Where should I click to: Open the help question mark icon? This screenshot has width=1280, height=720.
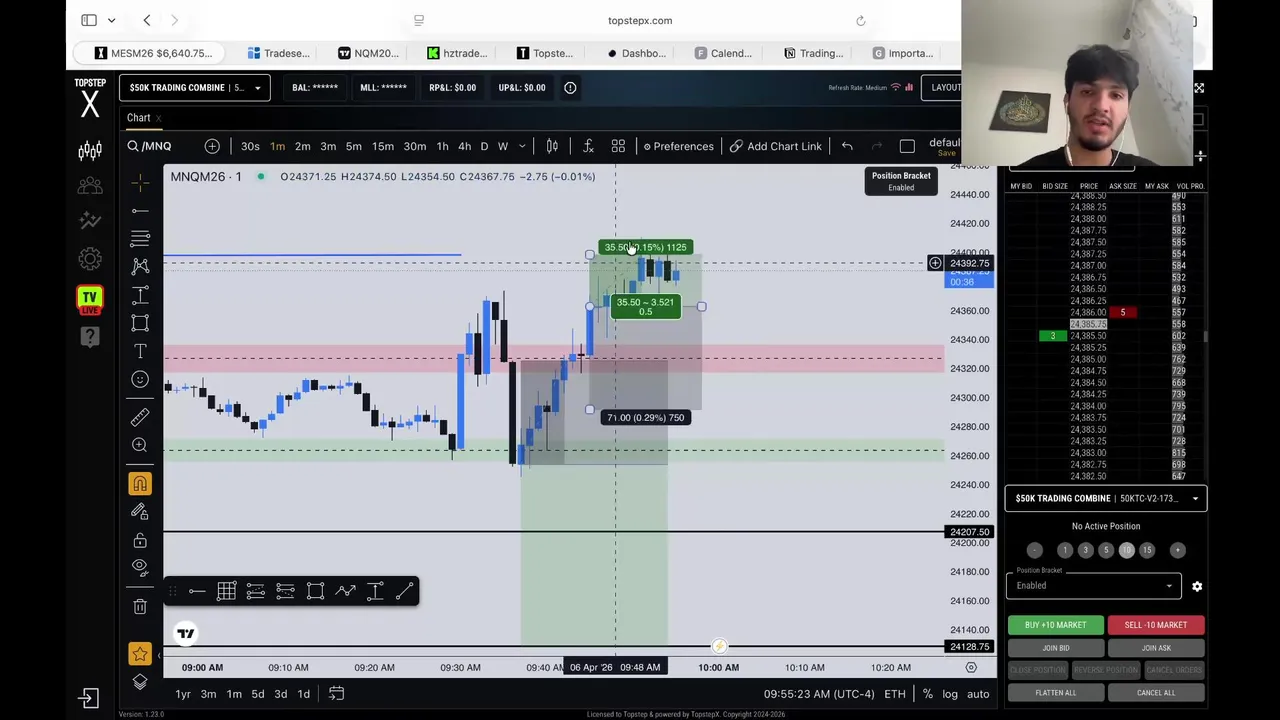tap(90, 337)
